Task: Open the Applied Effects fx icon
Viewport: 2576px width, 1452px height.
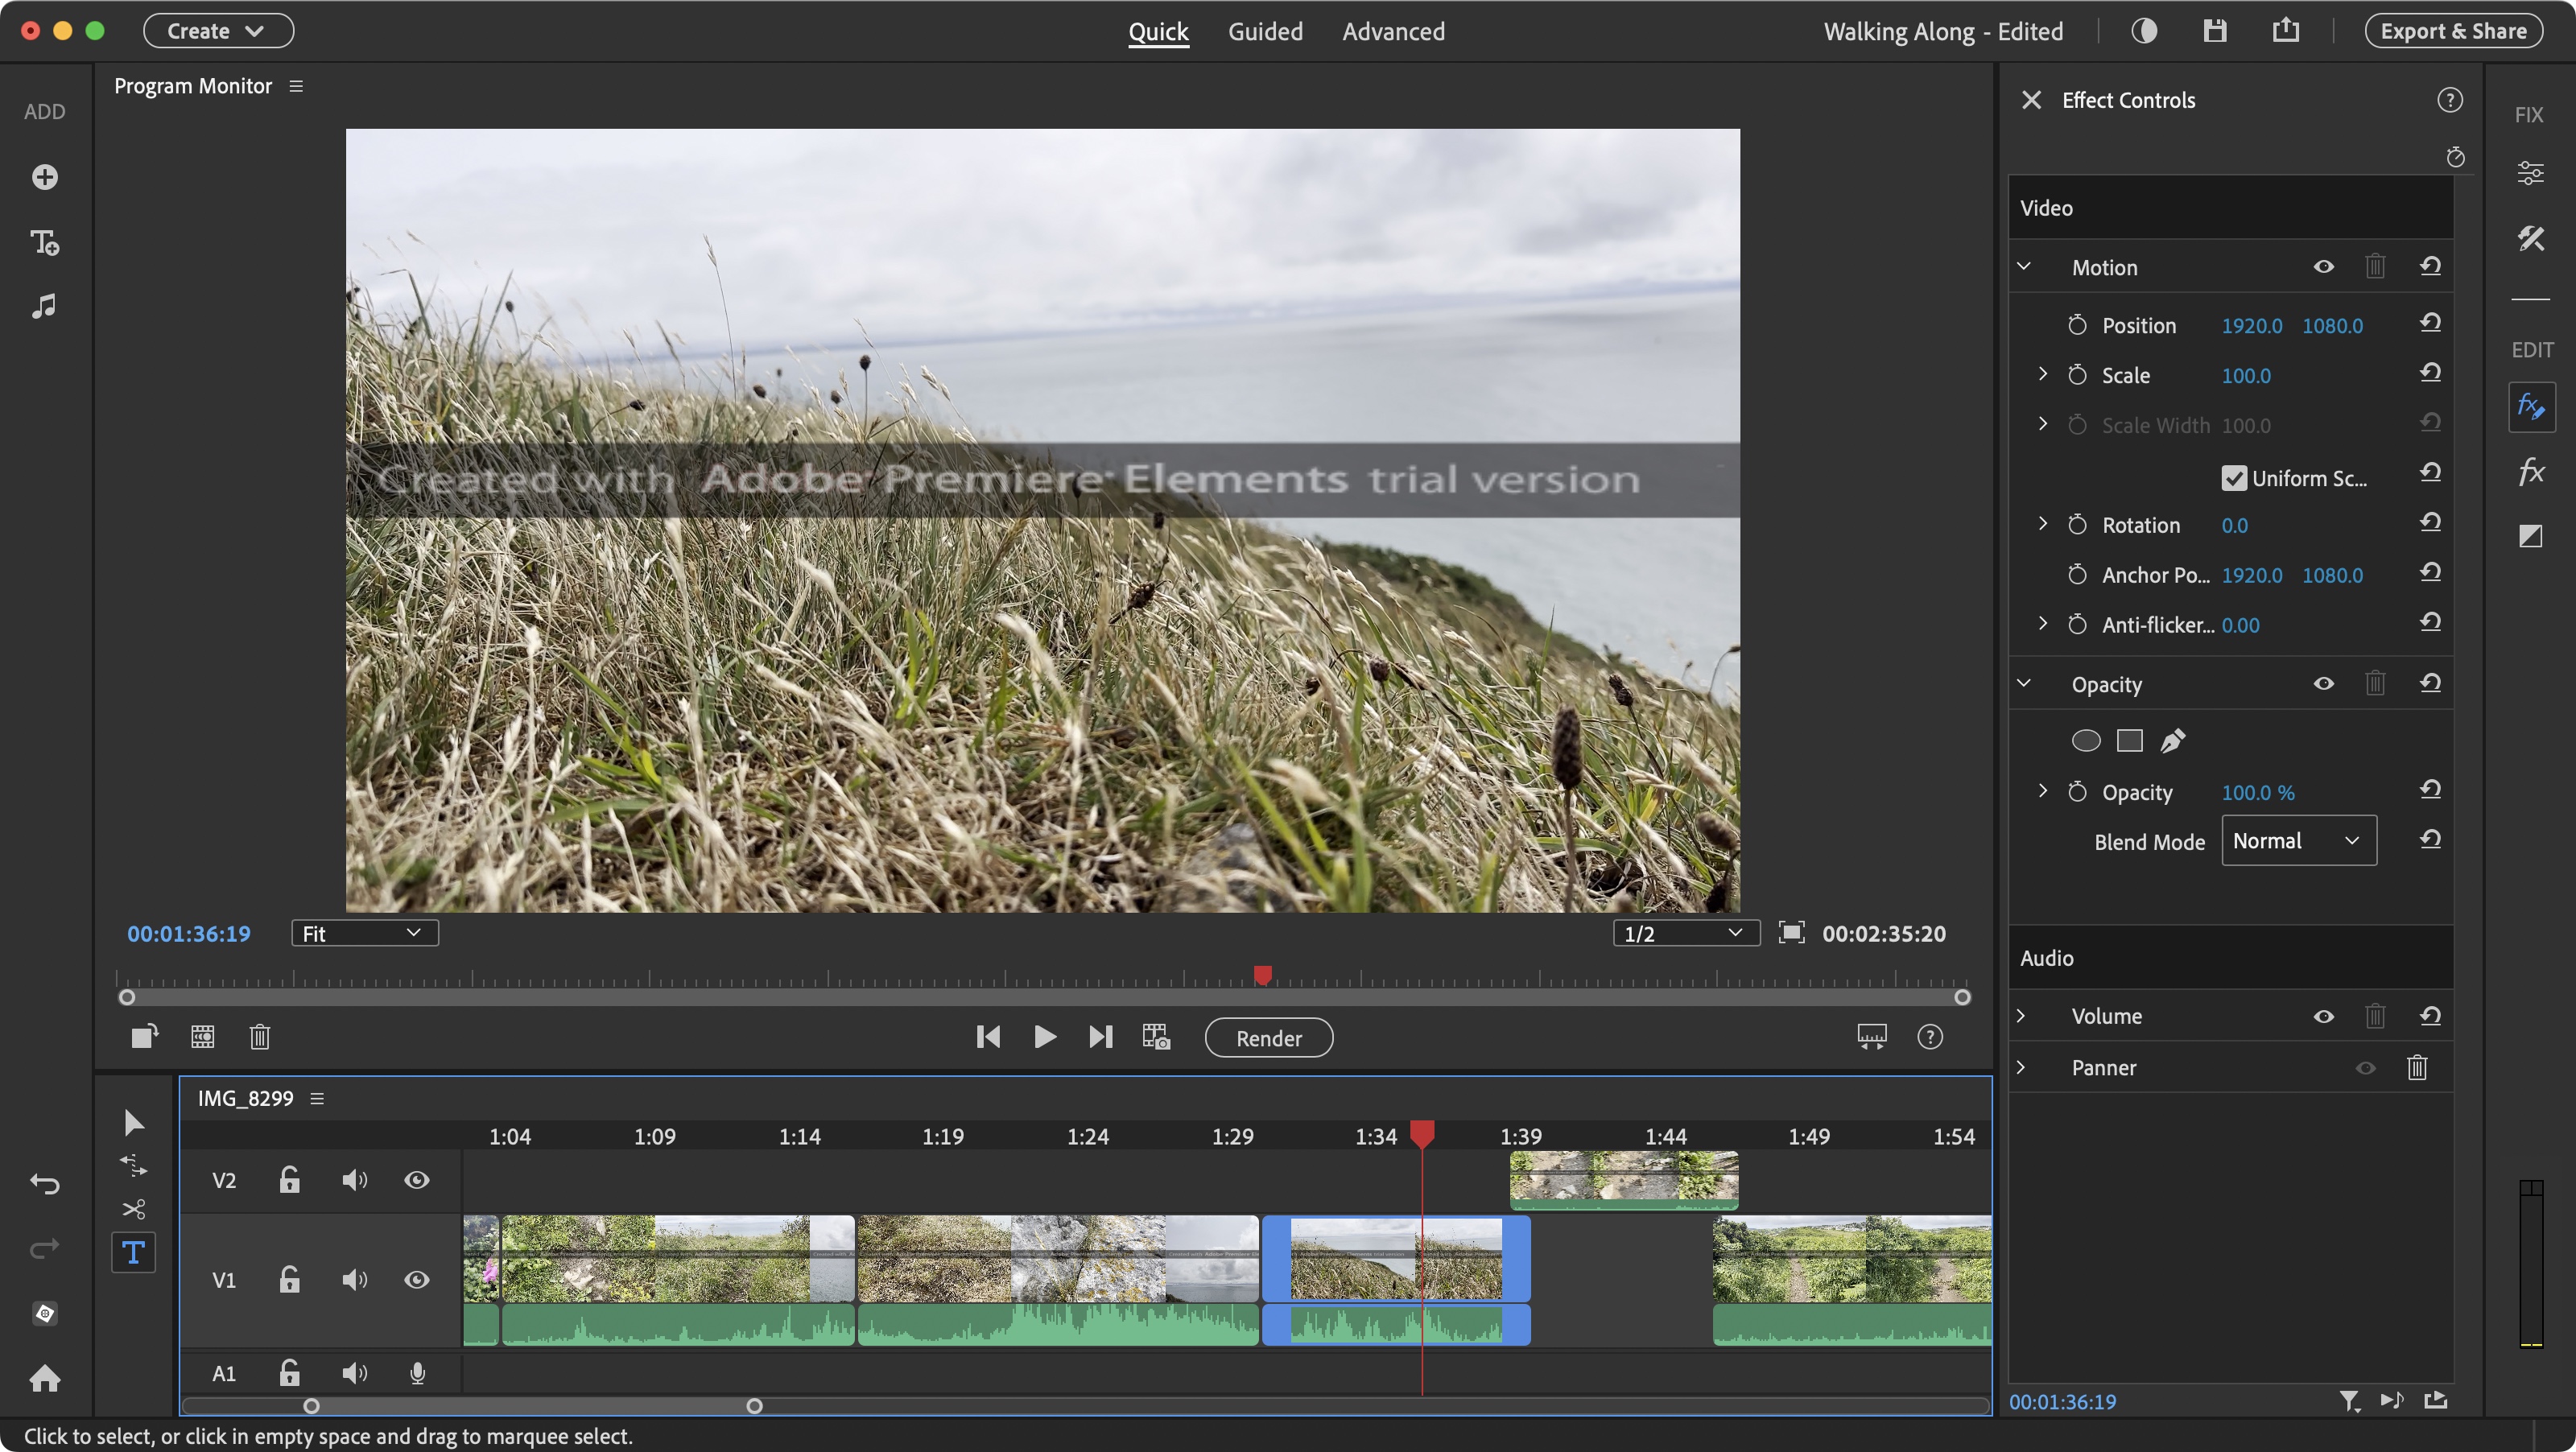Action: 2531,407
